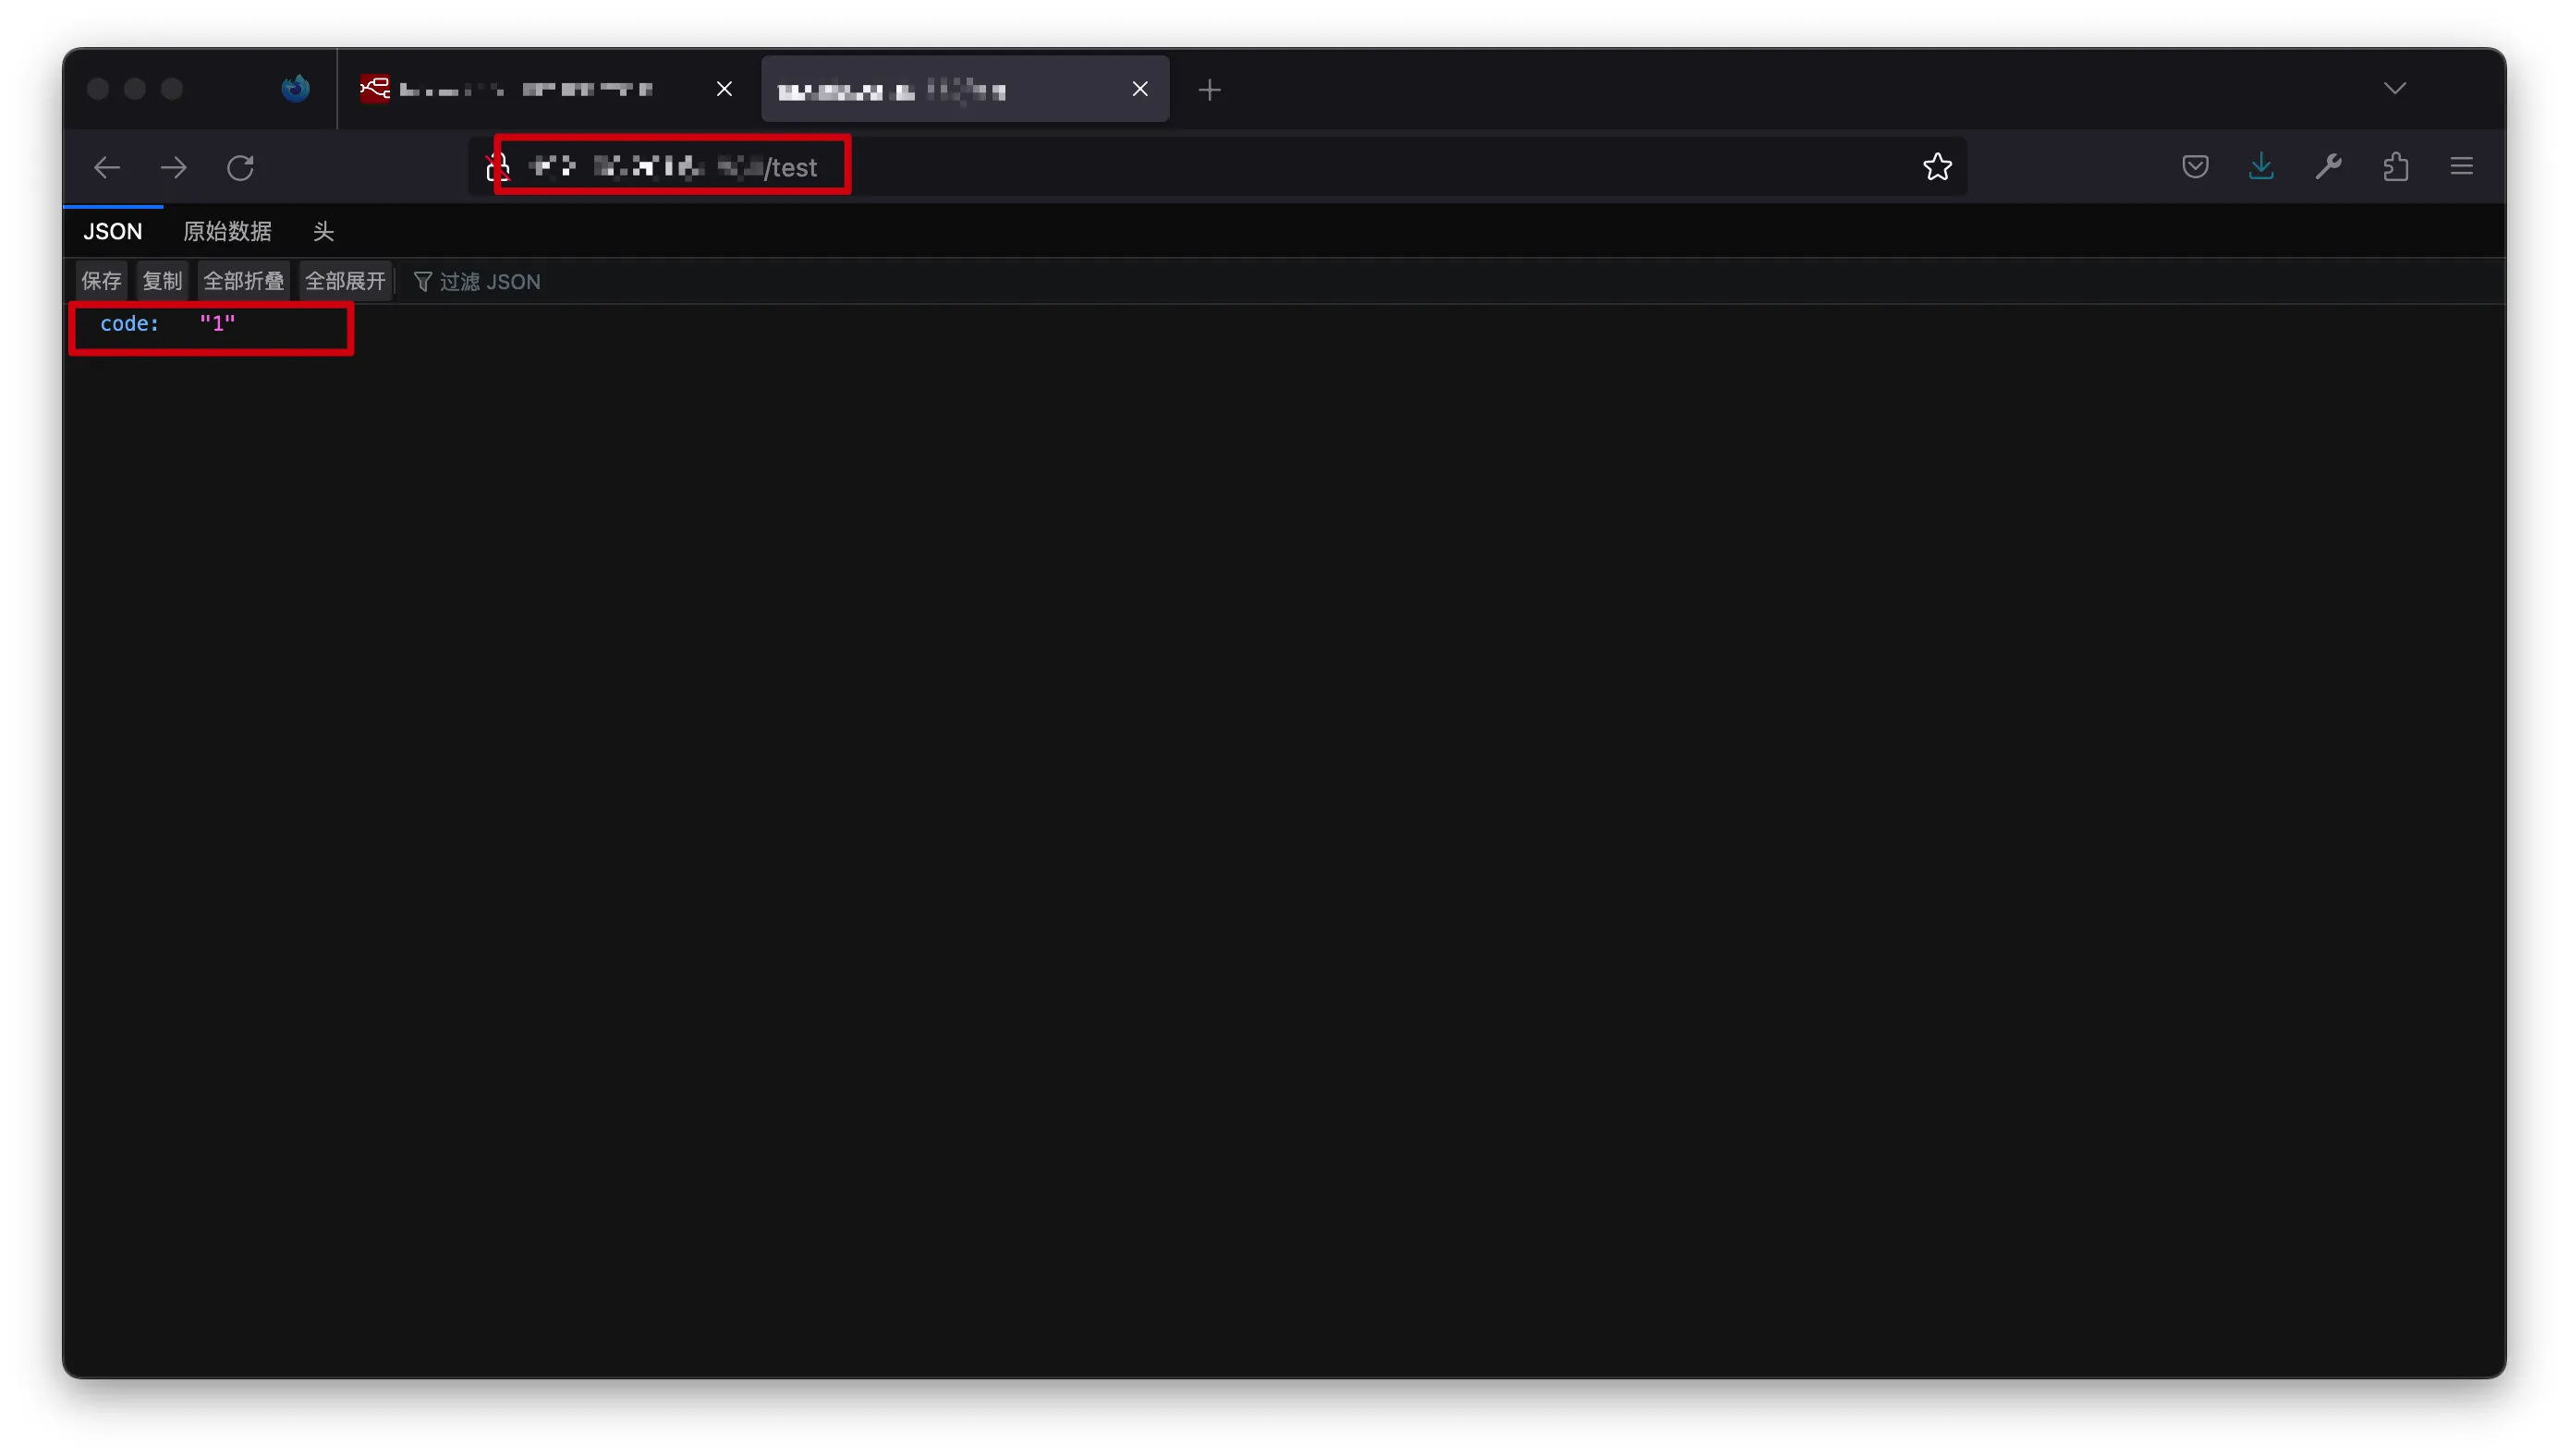Image resolution: width=2569 pixels, height=1456 pixels.
Task: Open the downloads panel
Action: tap(2261, 167)
